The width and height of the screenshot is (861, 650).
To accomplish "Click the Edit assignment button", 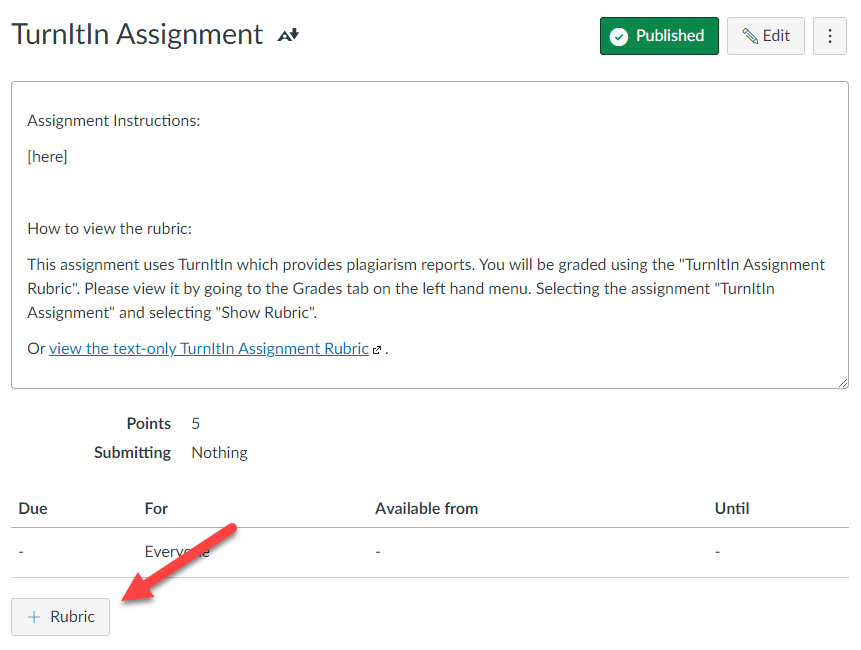I will [x=765, y=36].
